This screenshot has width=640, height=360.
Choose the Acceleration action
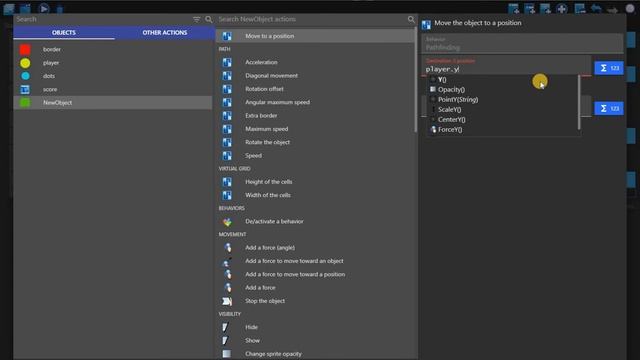pos(315,62)
